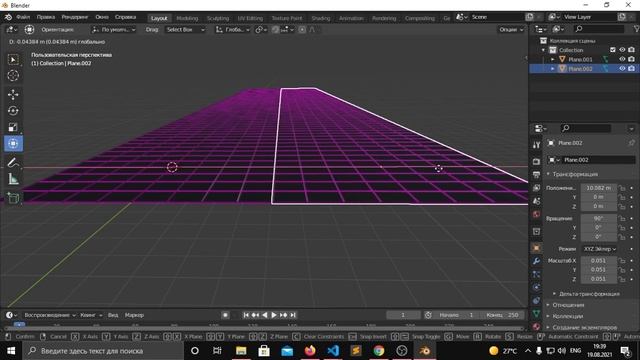Viewport: 640px width, 360px height.
Task: Click the outliner filter funnel icon
Action: pyautogui.click(x=636, y=29)
